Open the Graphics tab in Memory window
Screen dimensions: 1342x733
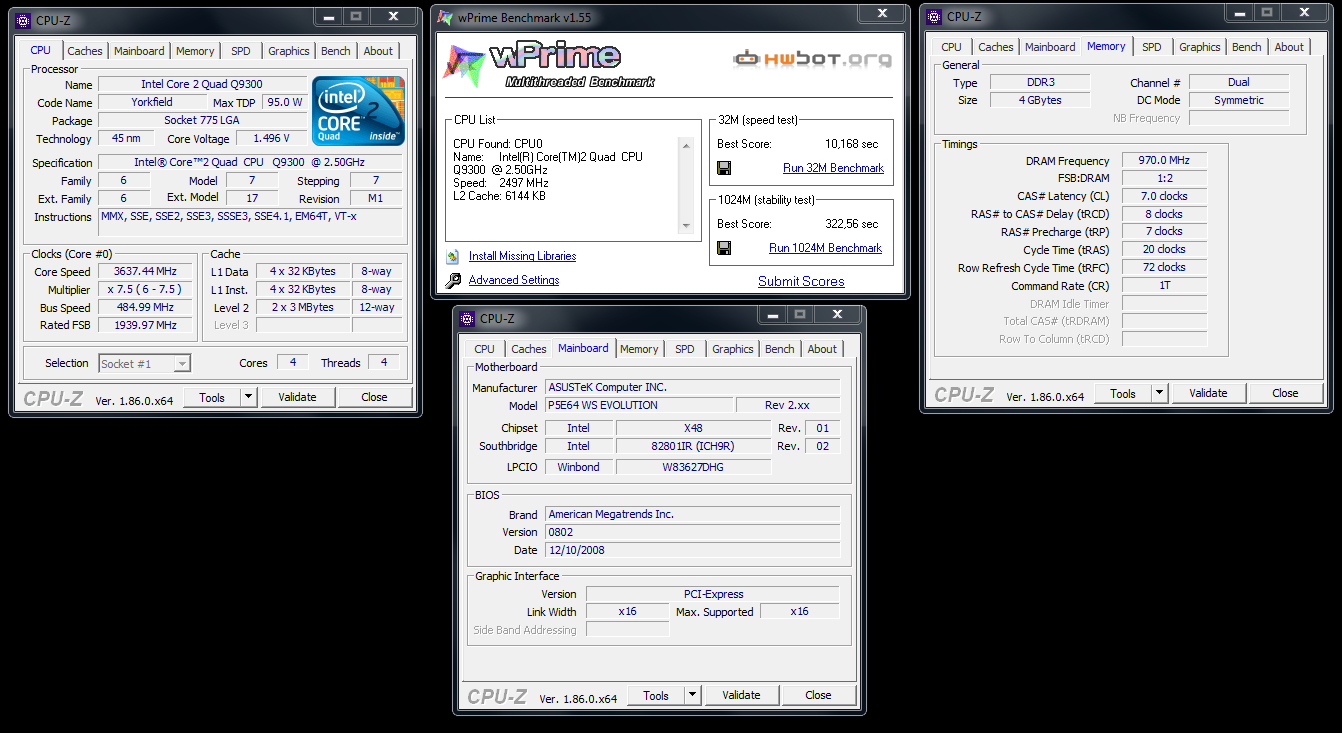(1199, 47)
